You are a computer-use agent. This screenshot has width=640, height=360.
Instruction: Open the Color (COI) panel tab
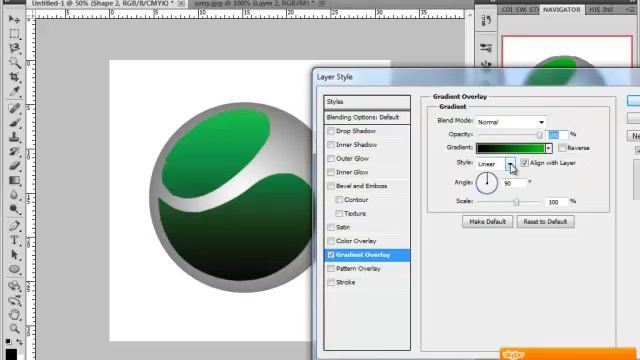pos(507,9)
